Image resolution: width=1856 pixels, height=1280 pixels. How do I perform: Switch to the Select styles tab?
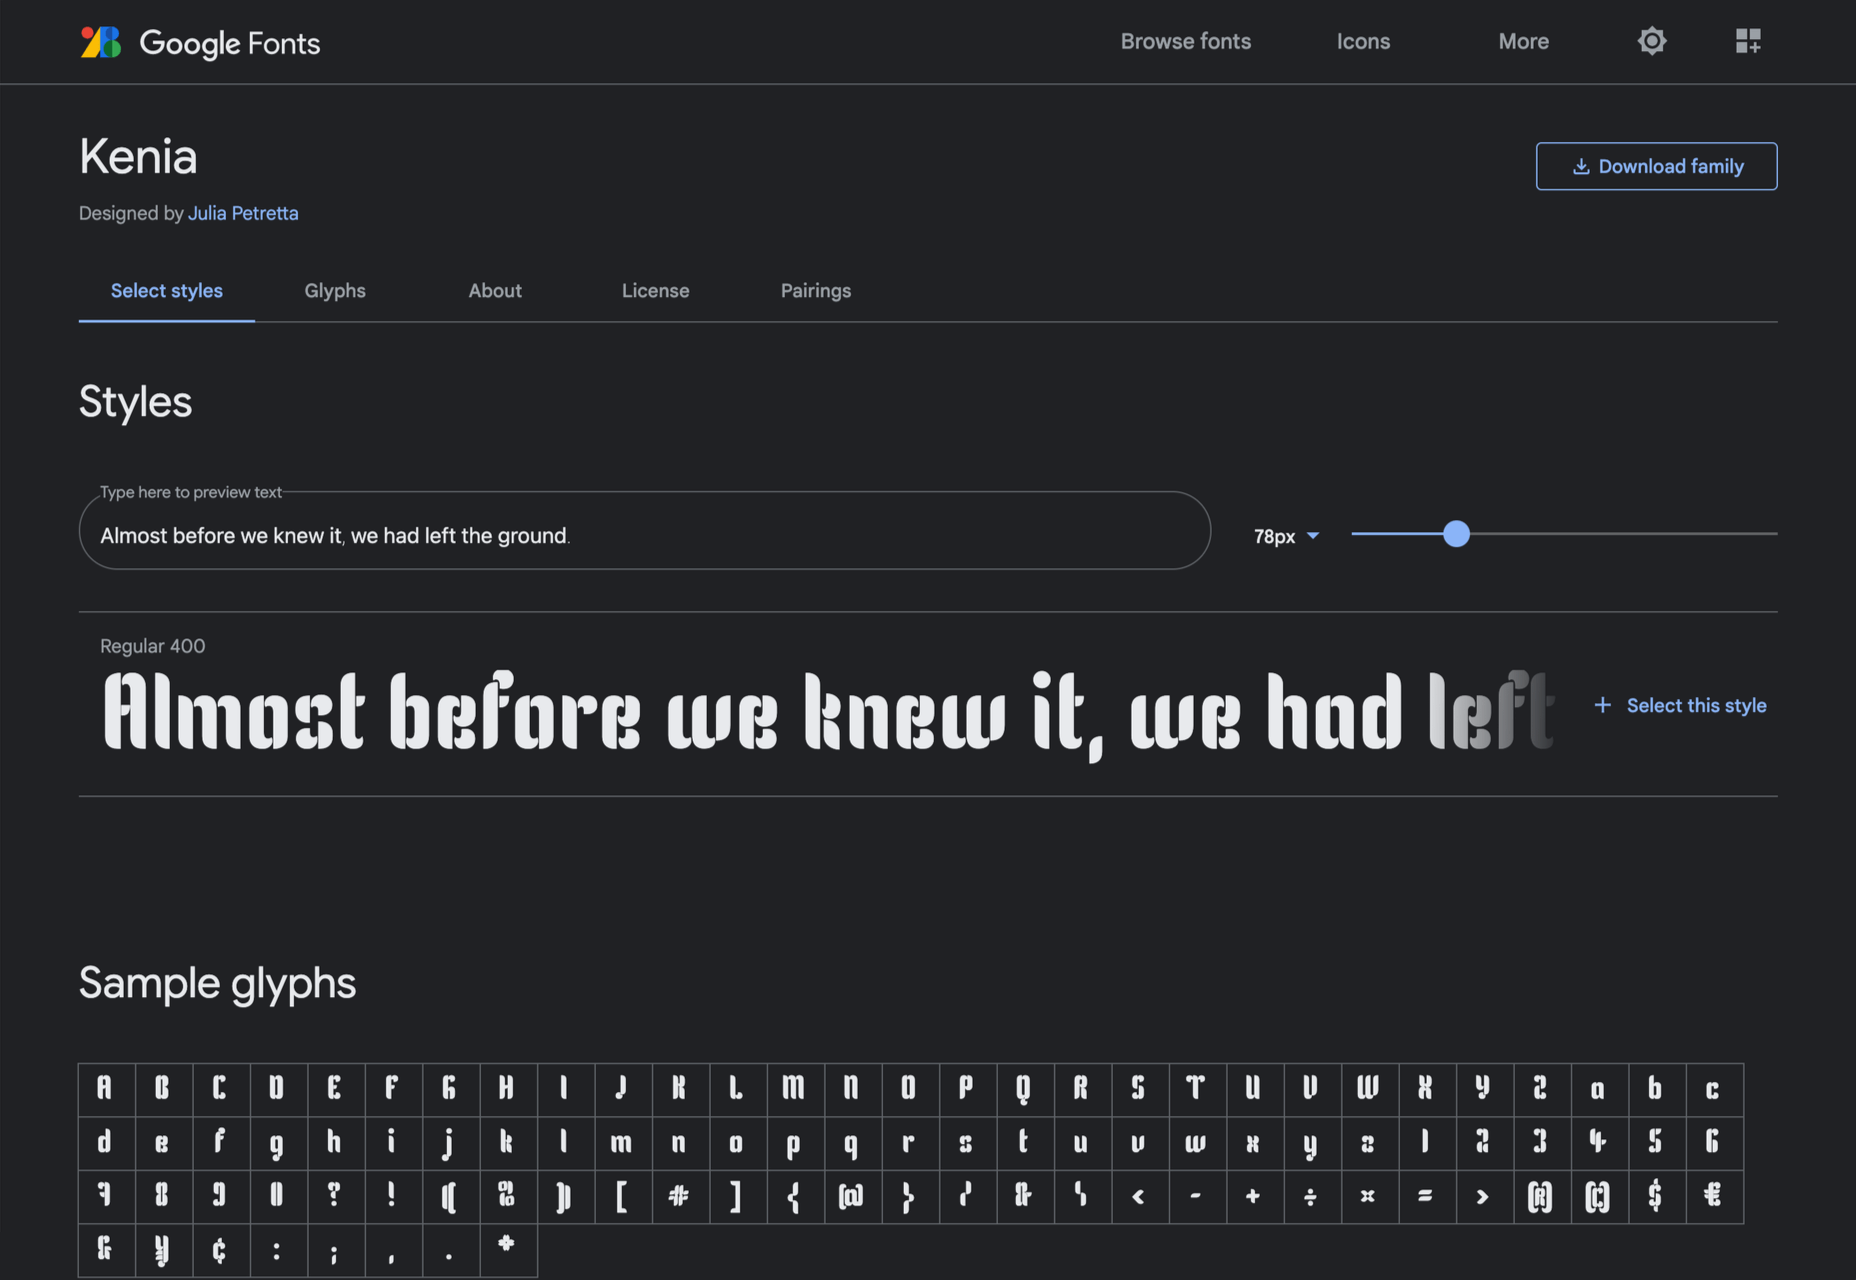coord(167,291)
